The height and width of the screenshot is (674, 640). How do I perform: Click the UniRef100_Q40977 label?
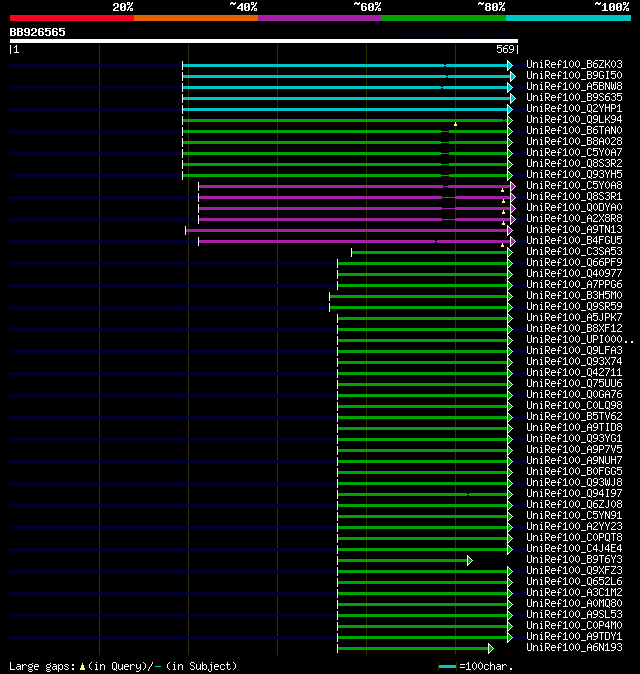574,273
